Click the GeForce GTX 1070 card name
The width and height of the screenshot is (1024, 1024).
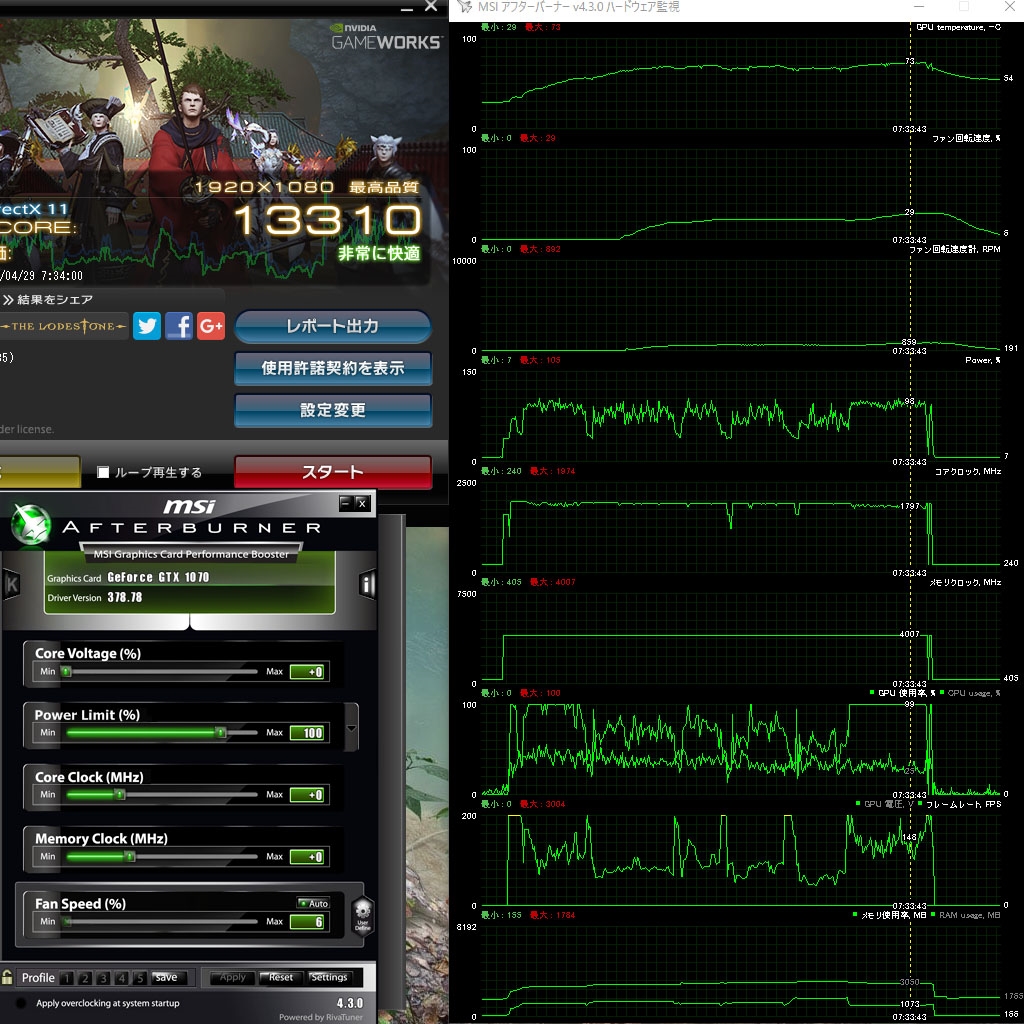158,577
